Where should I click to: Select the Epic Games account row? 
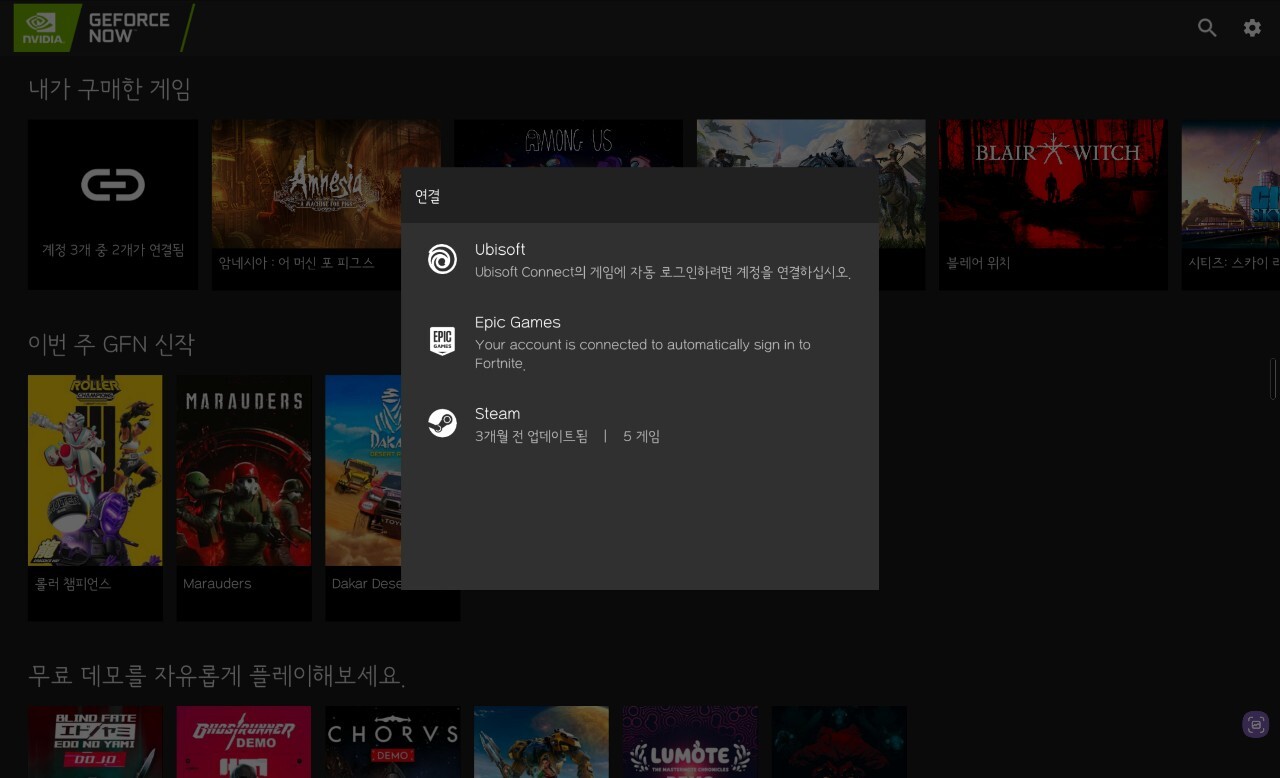640,342
